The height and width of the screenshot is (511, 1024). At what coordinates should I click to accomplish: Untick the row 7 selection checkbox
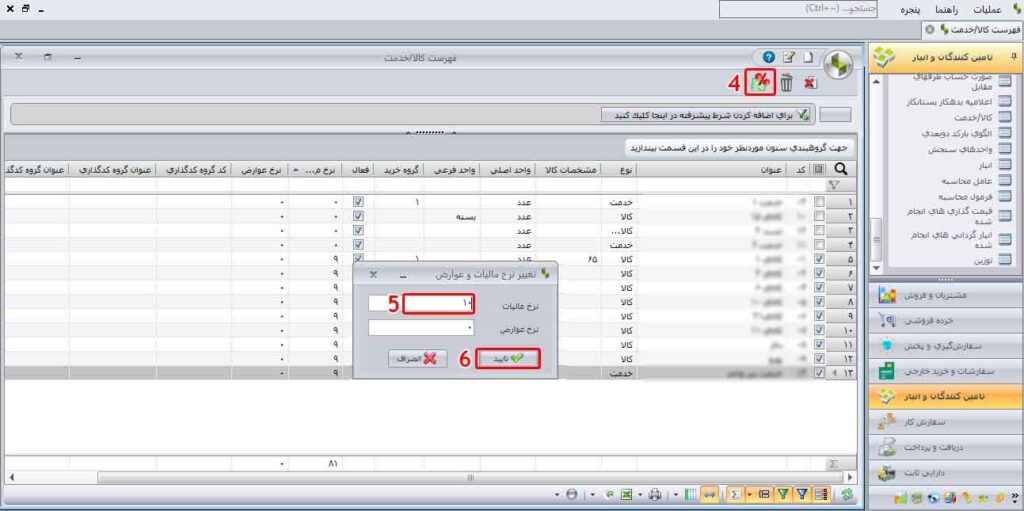(x=819, y=288)
